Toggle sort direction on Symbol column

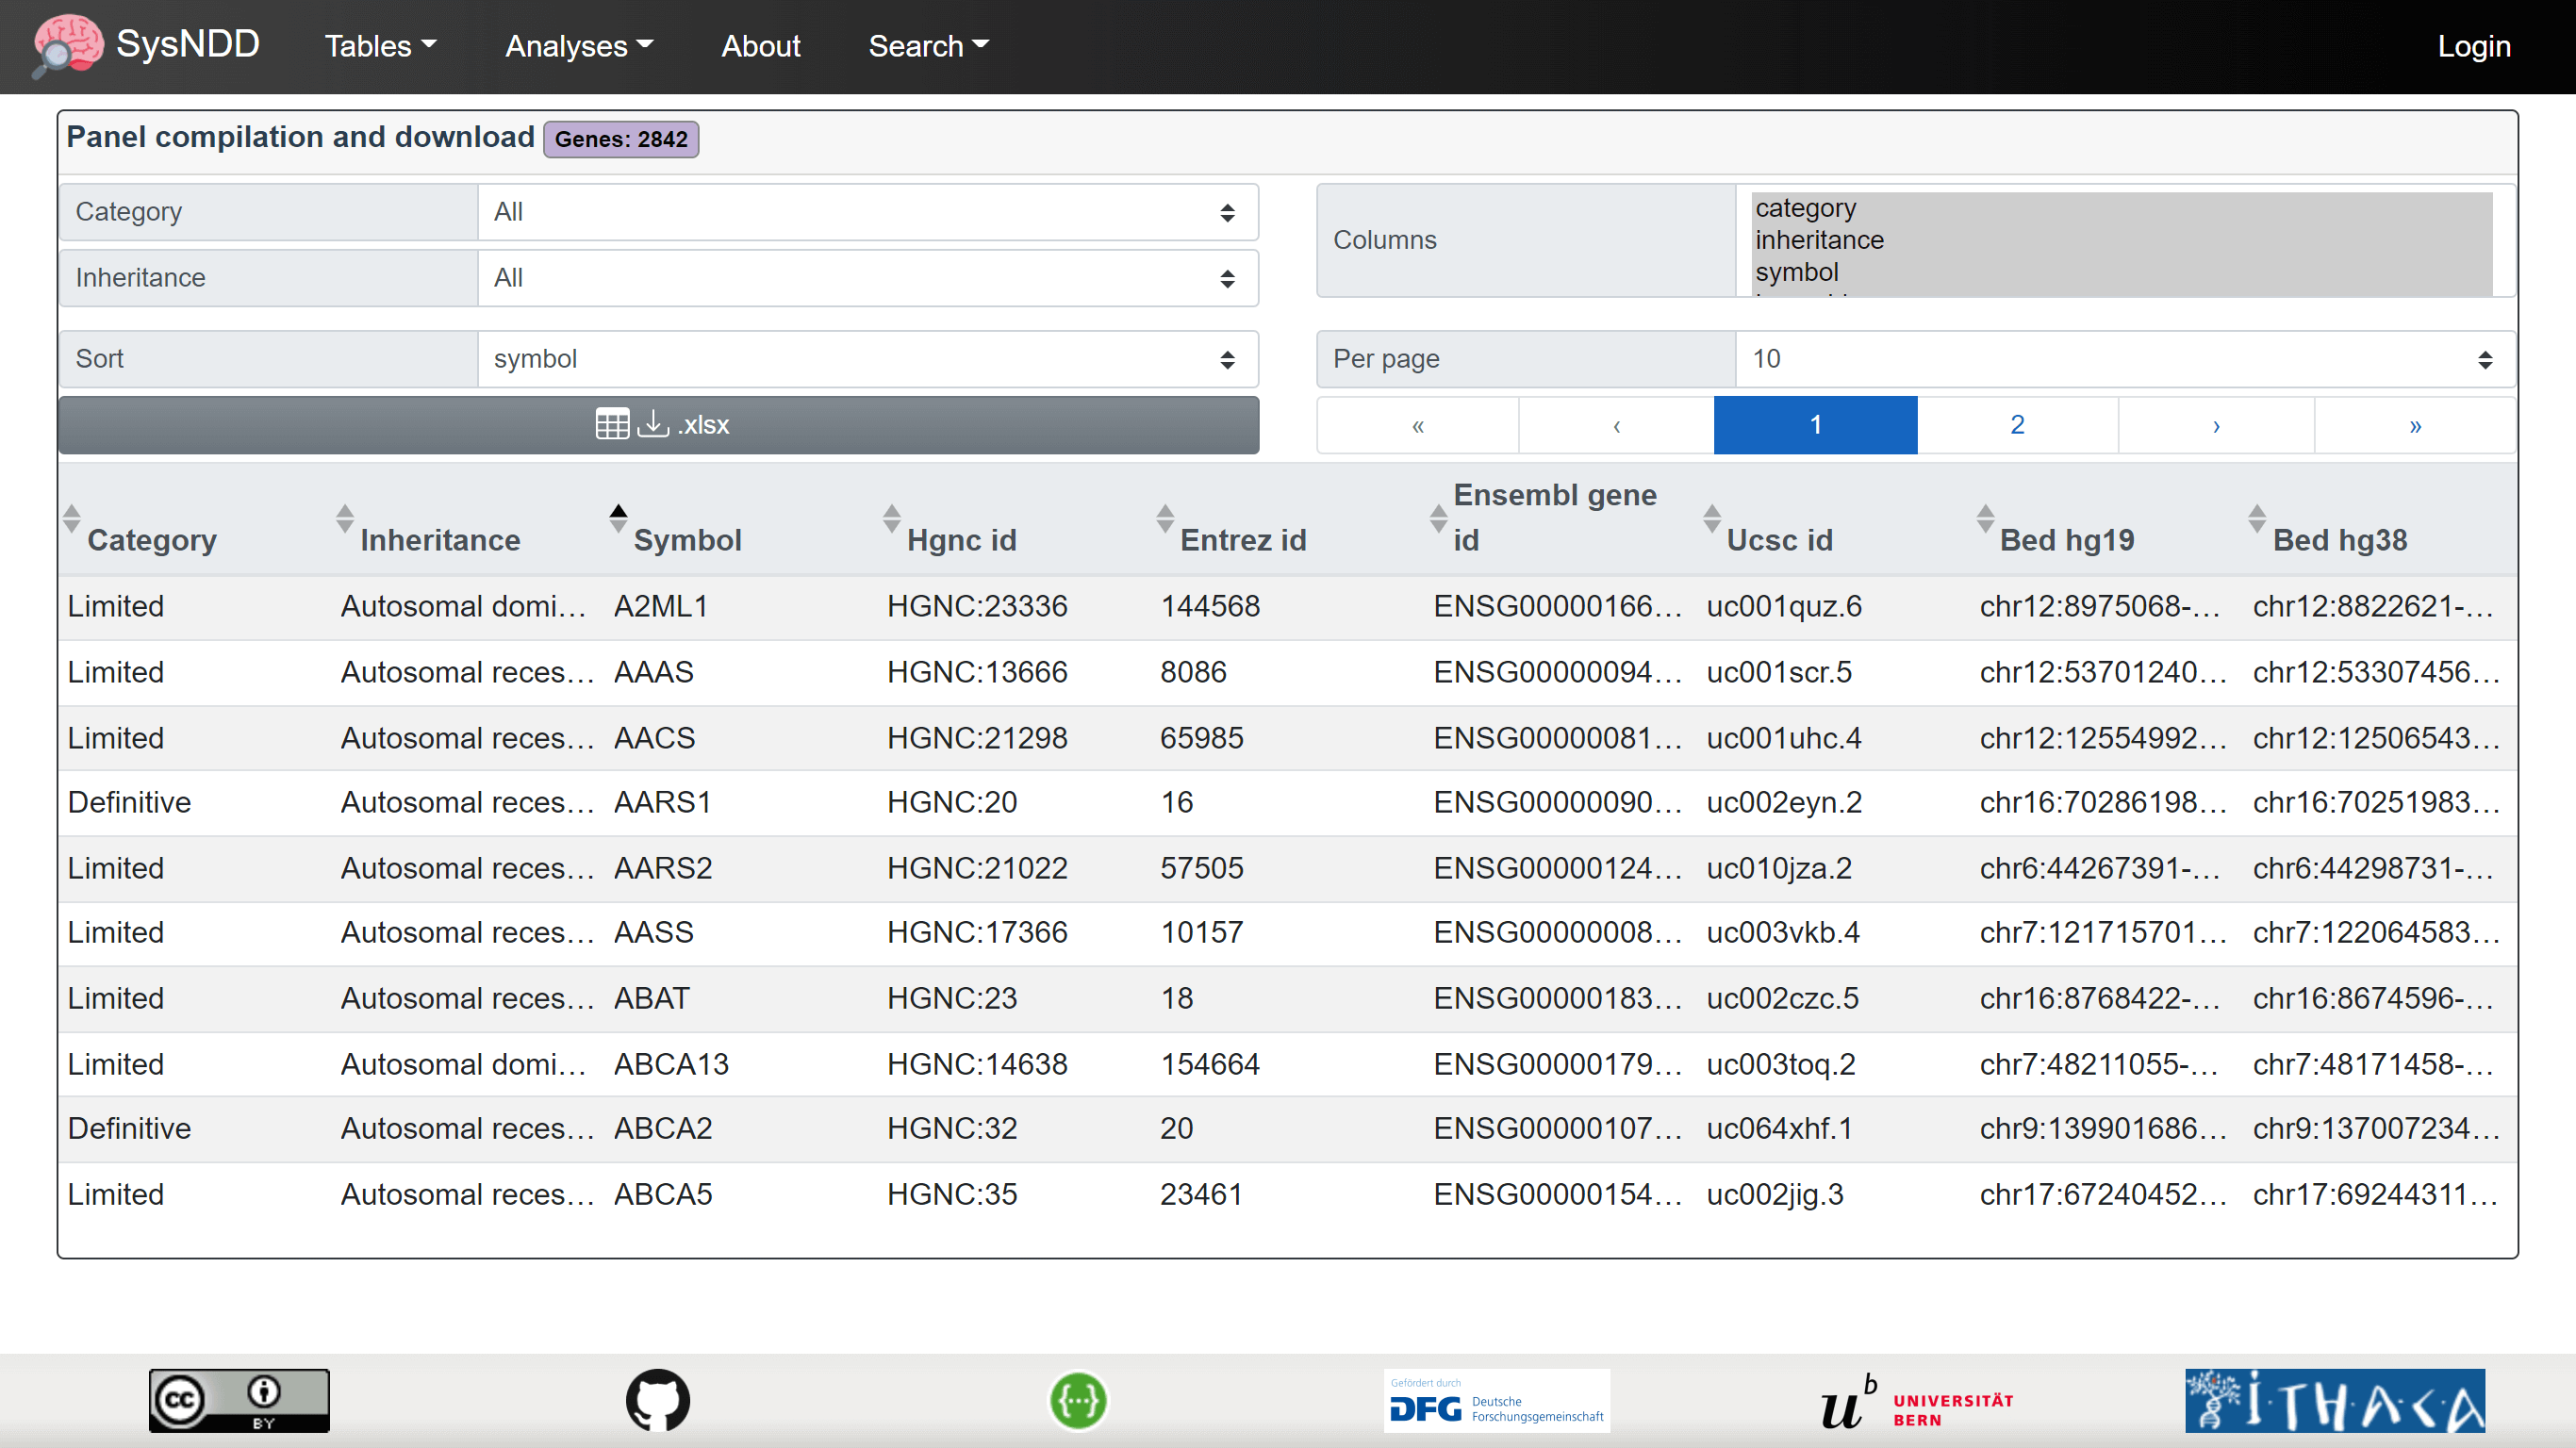tap(618, 518)
